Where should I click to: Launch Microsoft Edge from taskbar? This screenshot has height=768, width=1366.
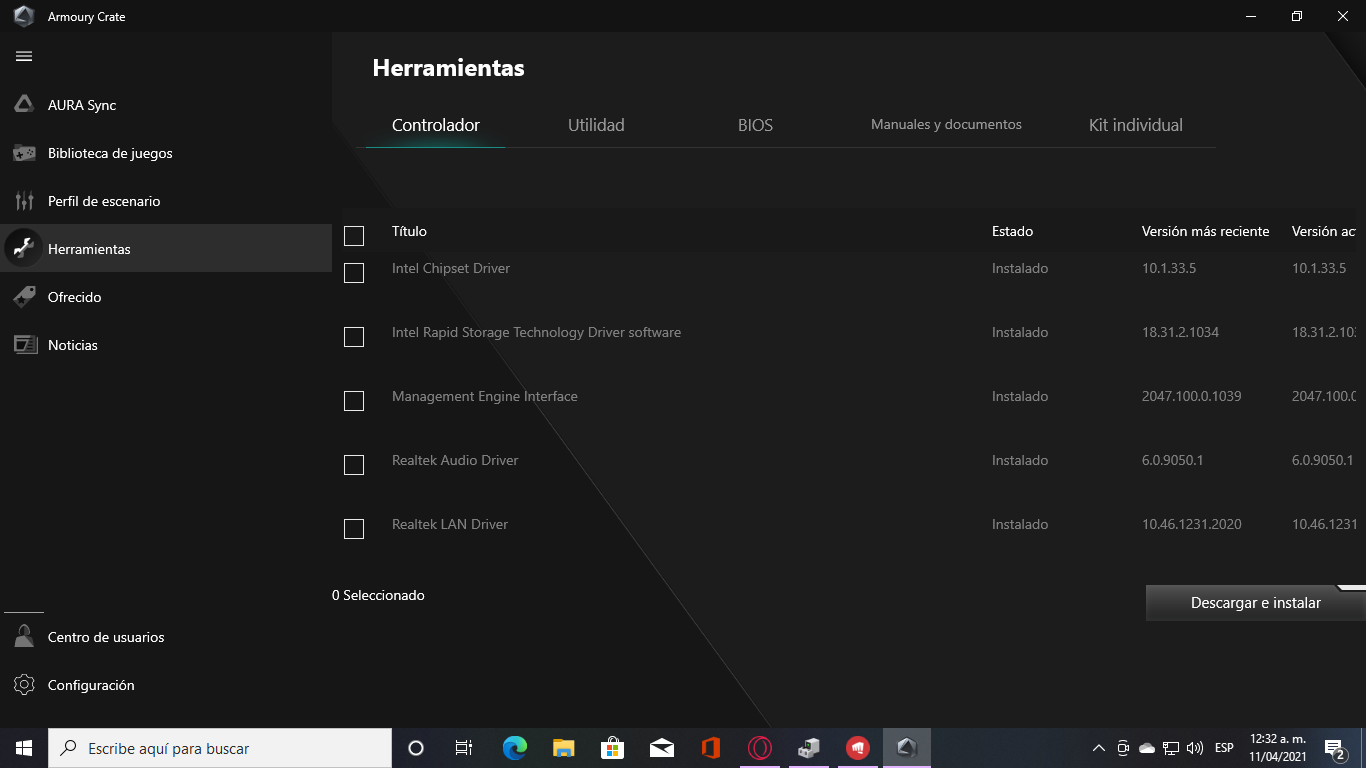pos(514,748)
